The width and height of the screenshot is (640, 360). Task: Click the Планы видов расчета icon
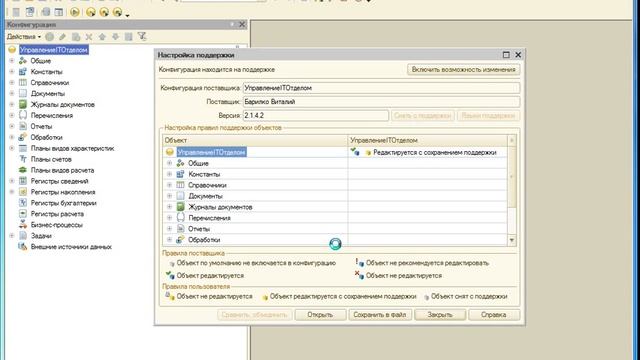(23, 170)
